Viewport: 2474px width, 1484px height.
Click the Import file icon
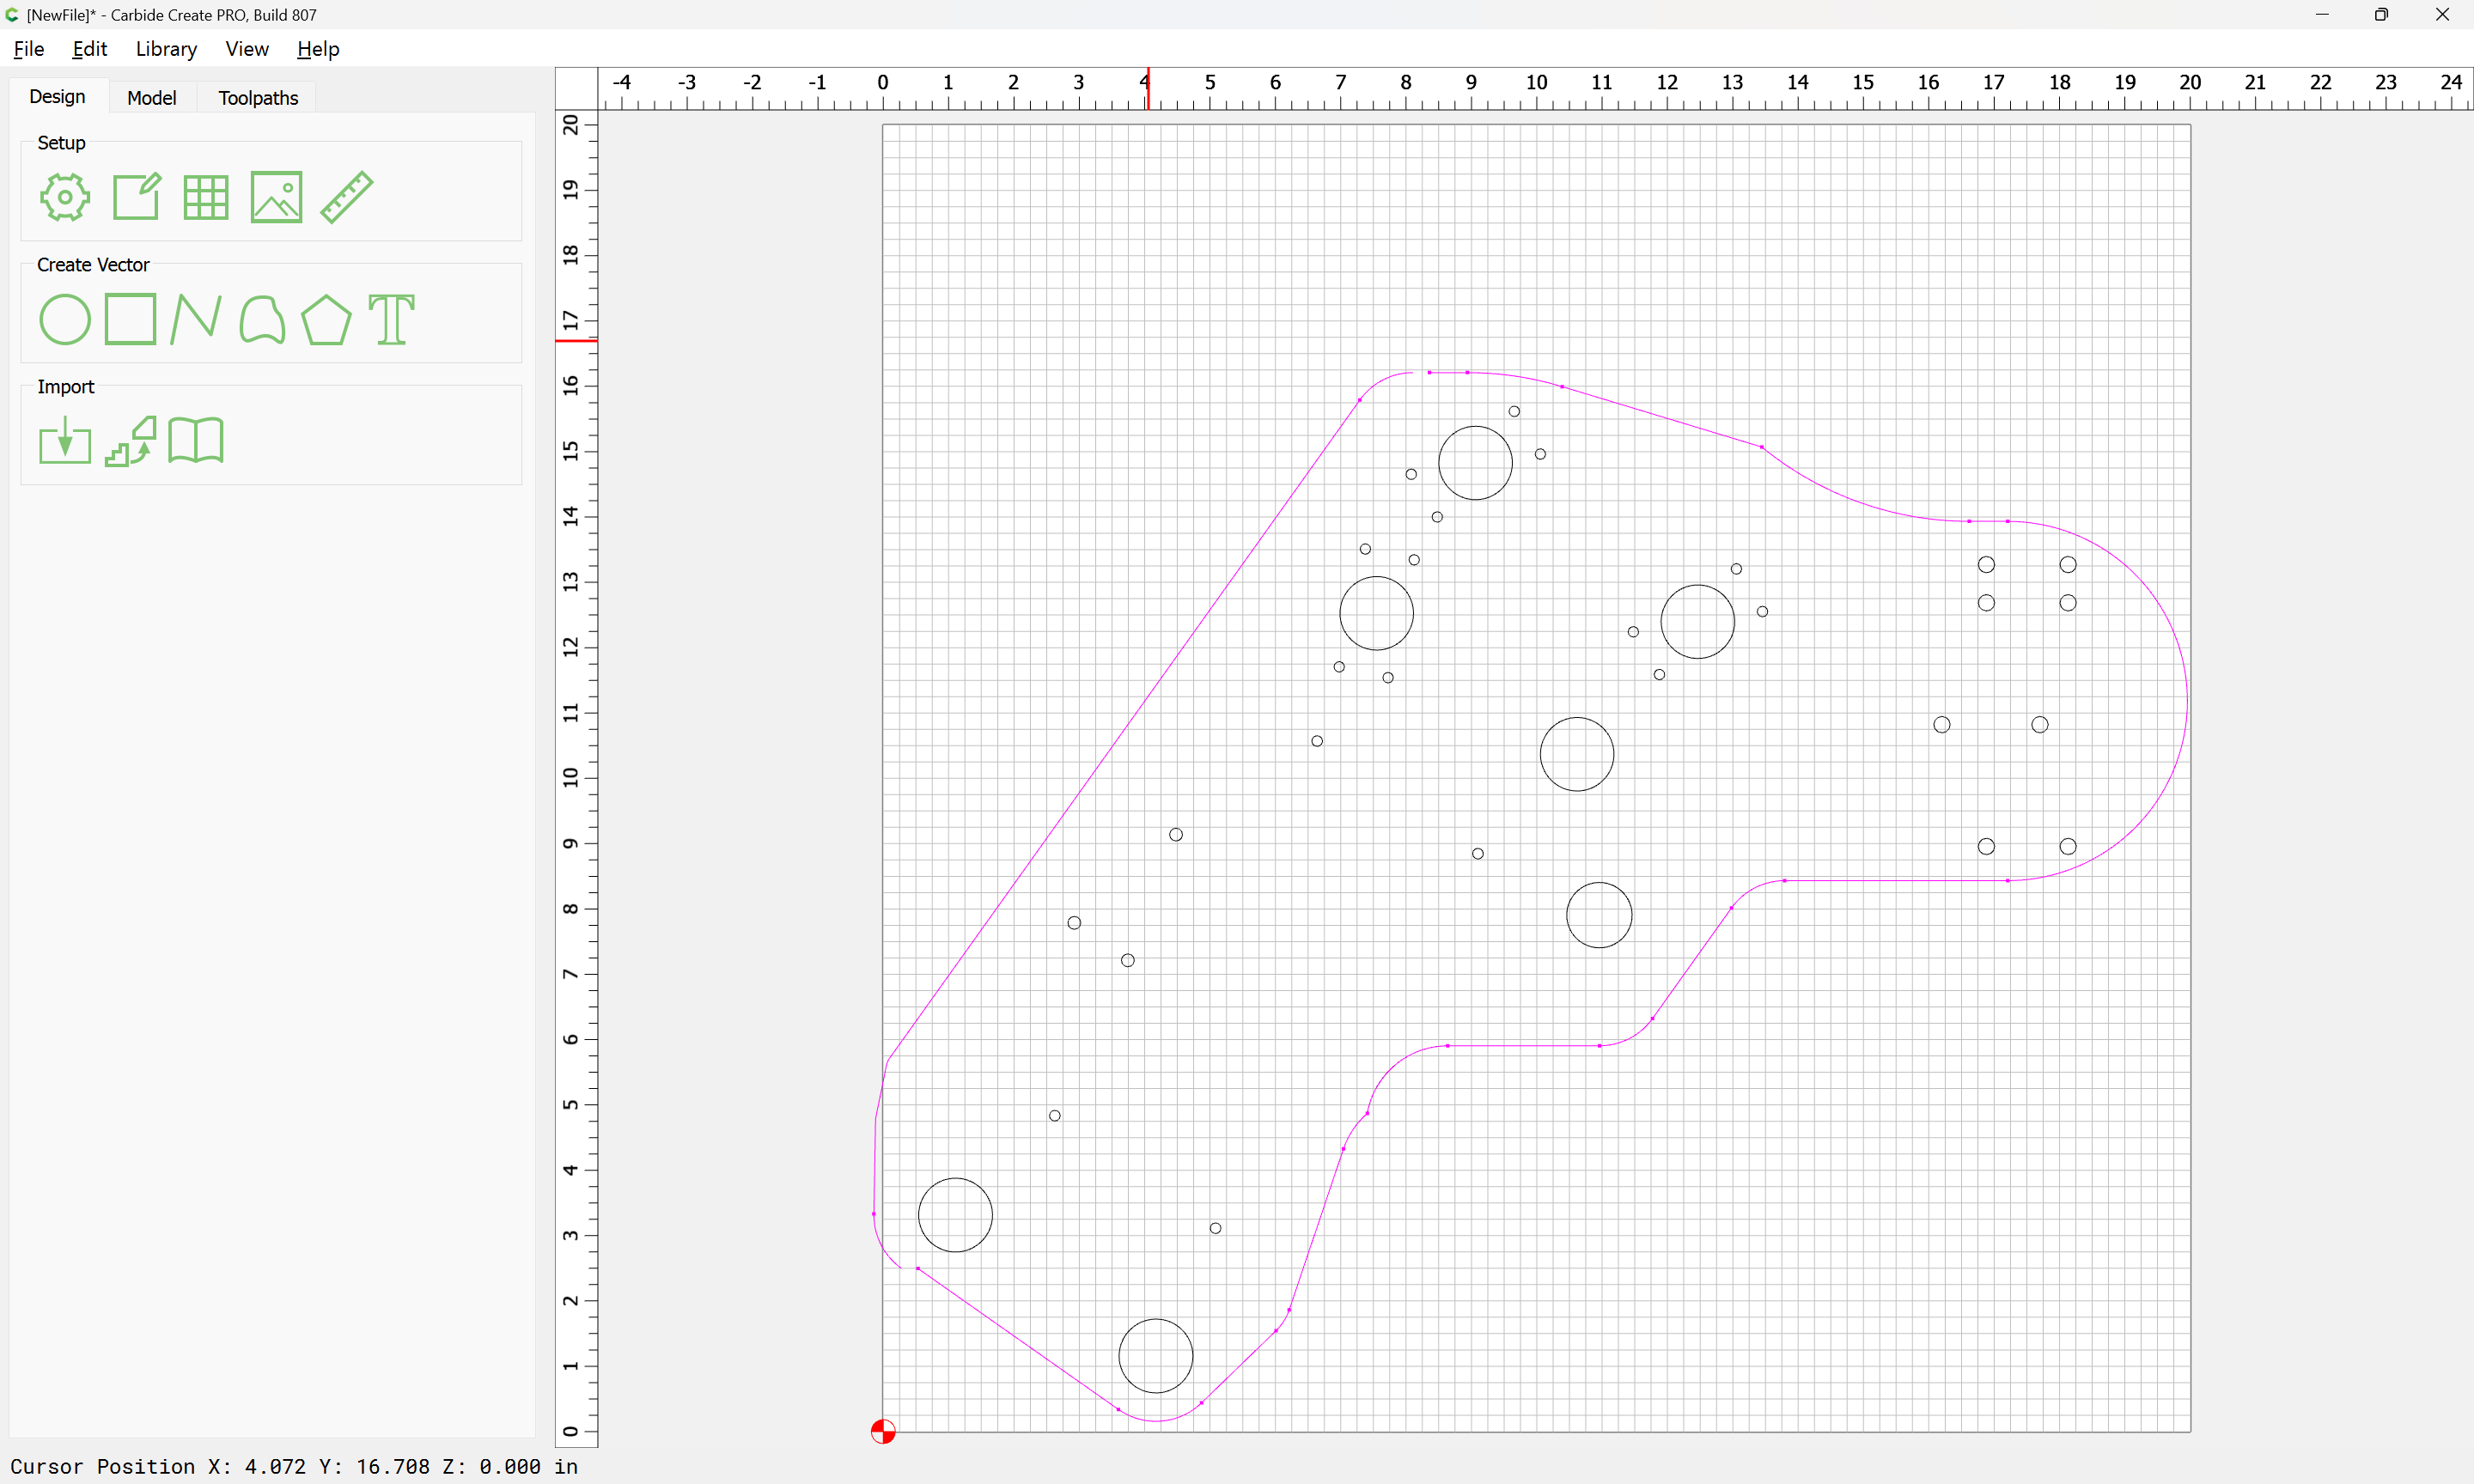(65, 440)
